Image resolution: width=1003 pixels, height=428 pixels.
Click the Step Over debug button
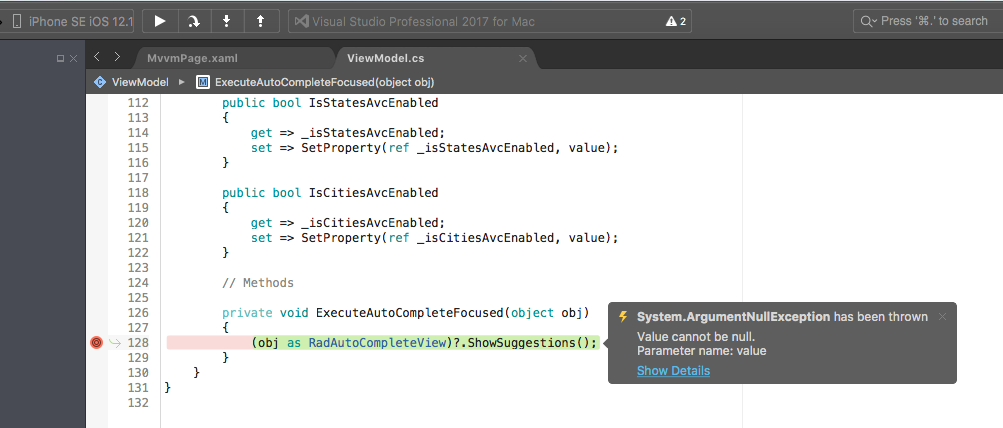pyautogui.click(x=193, y=21)
